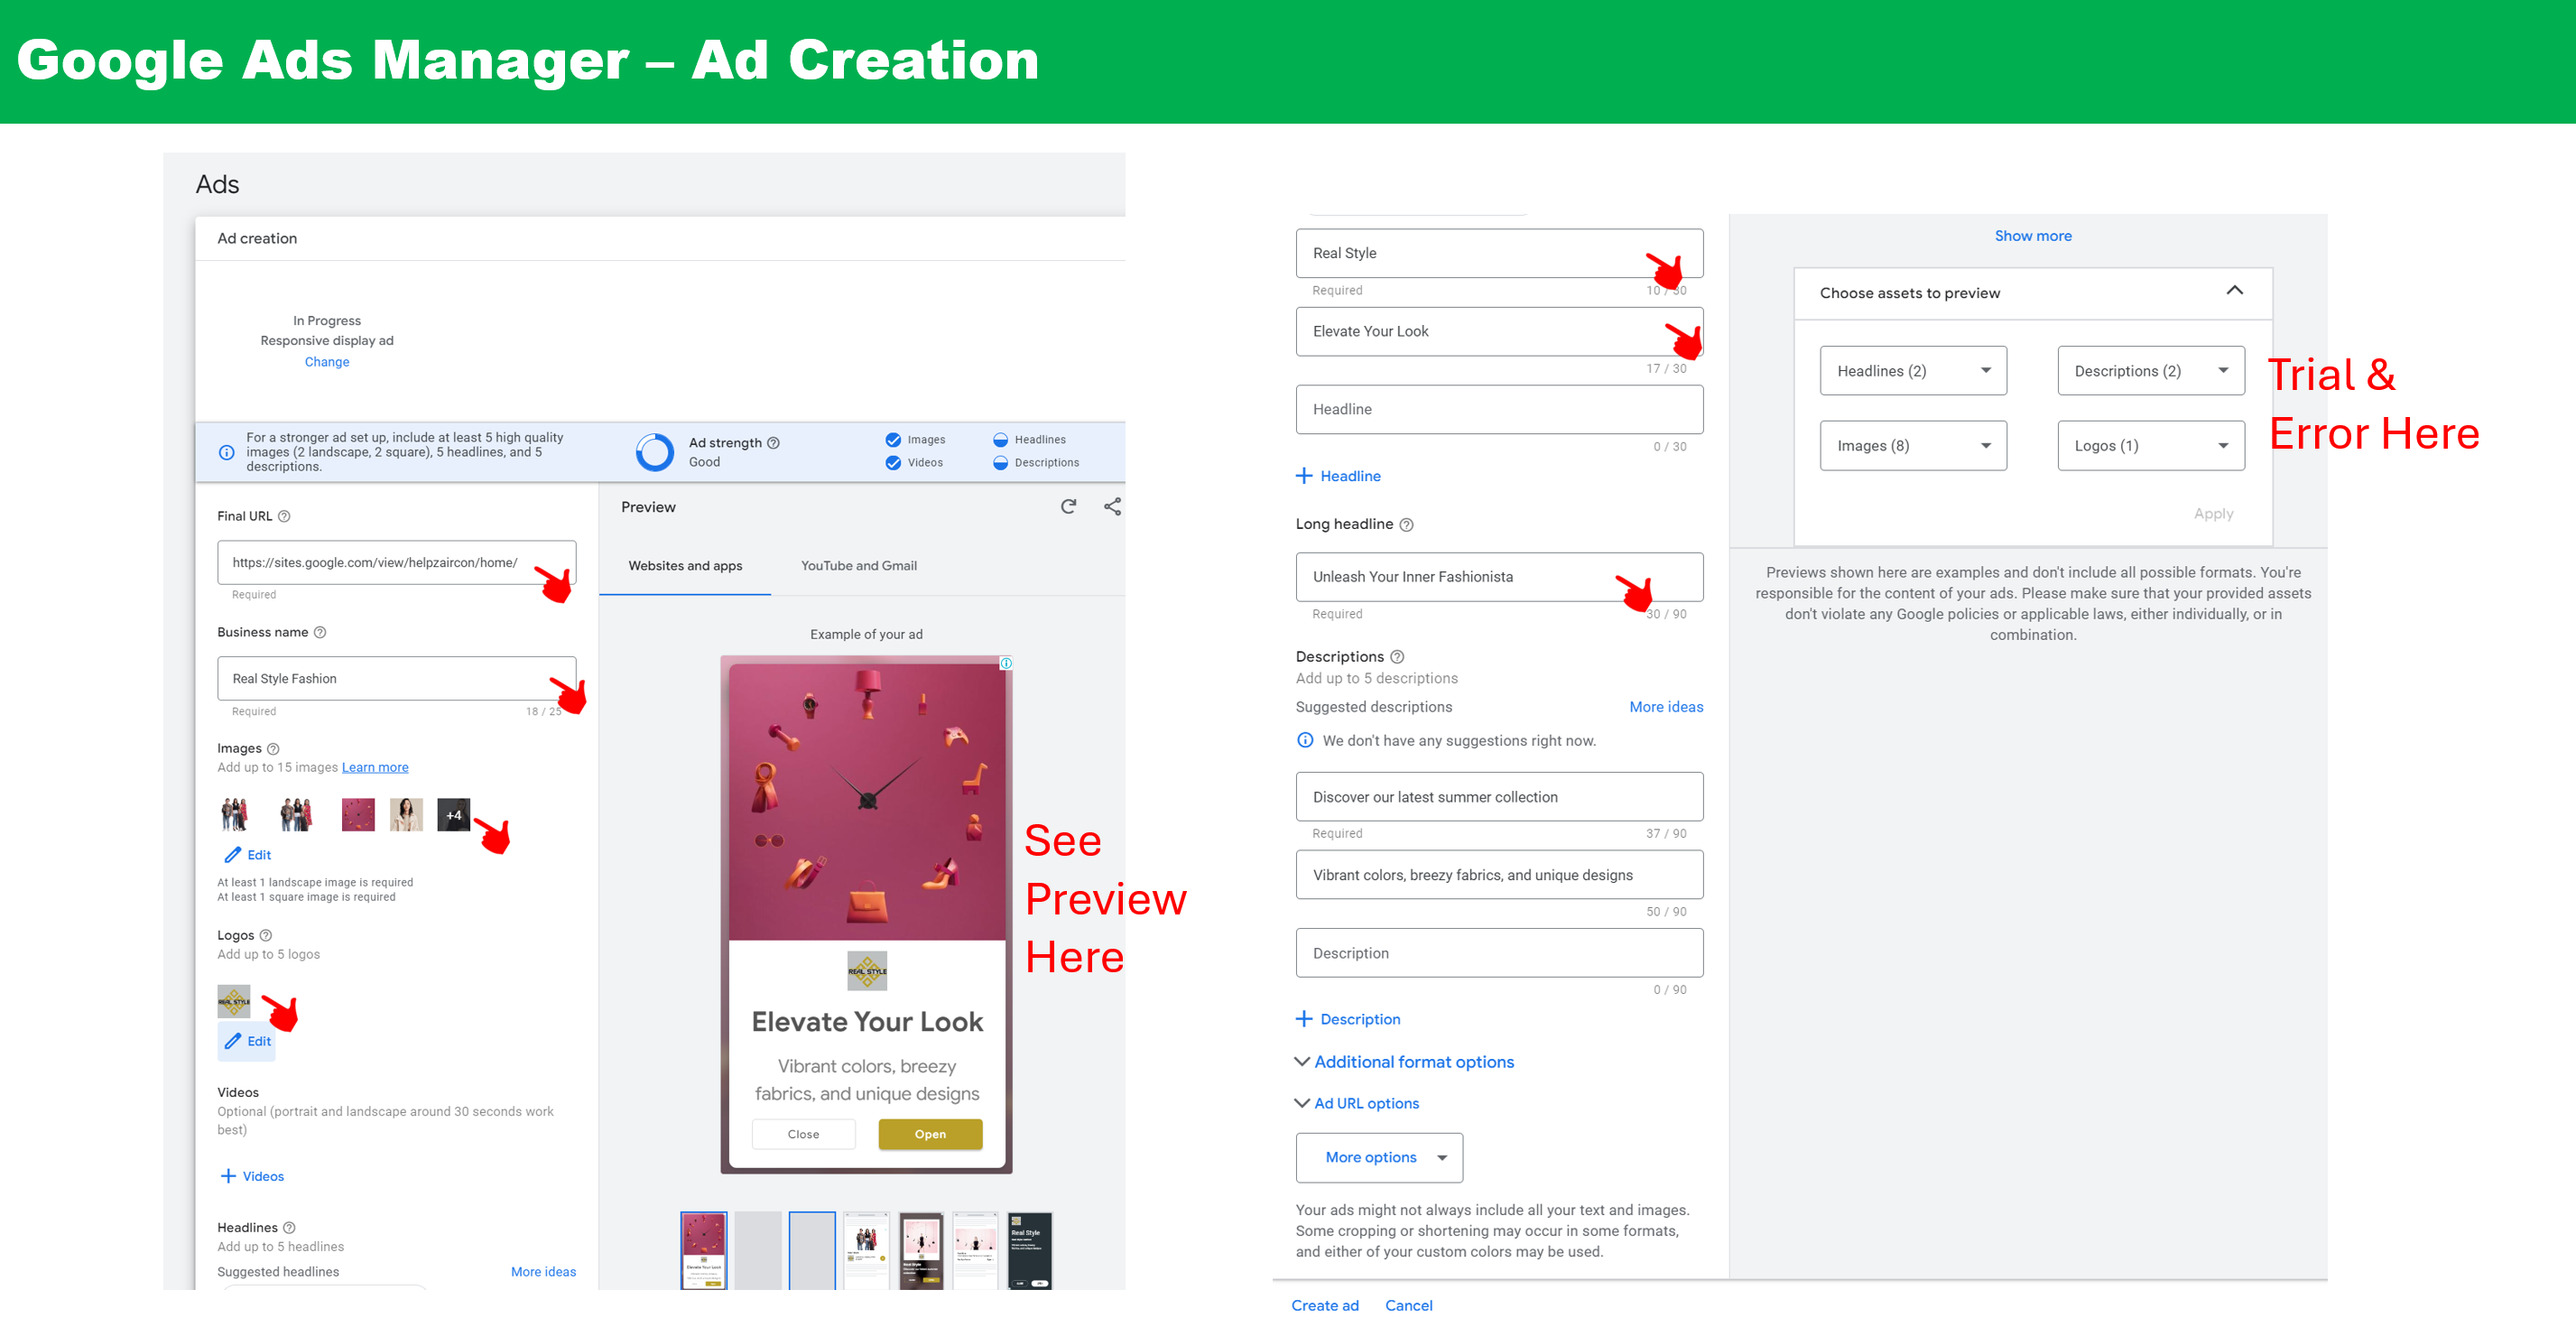Click the refresh preview icon

click(1068, 506)
